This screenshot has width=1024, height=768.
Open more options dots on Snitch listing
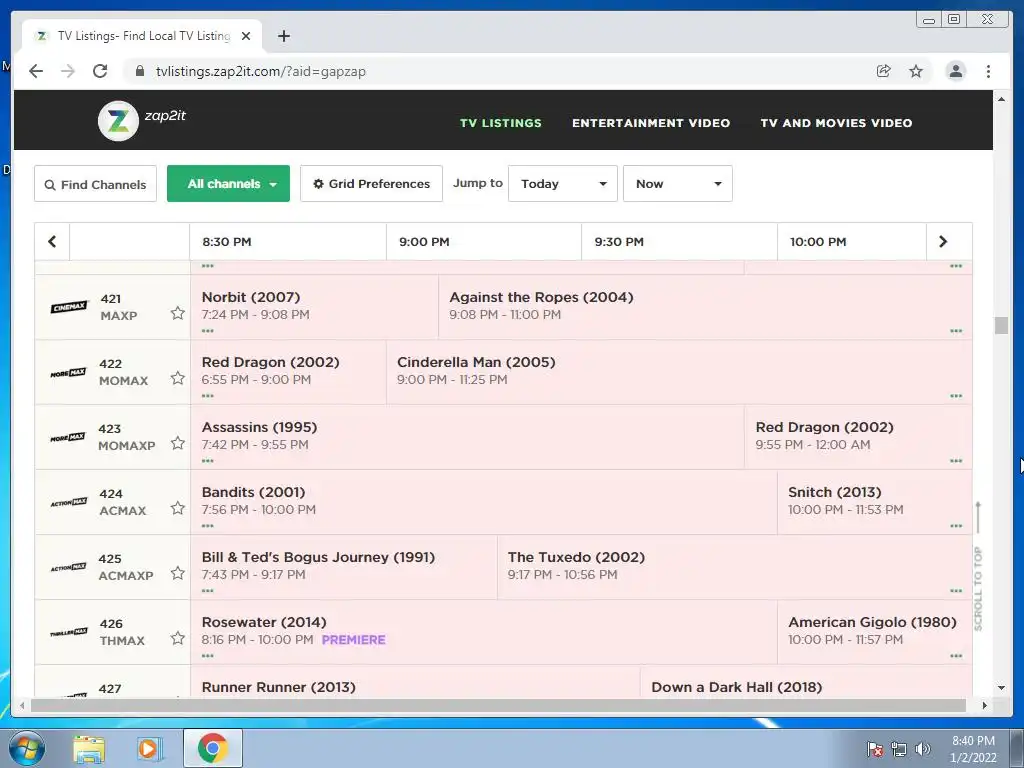[956, 526]
